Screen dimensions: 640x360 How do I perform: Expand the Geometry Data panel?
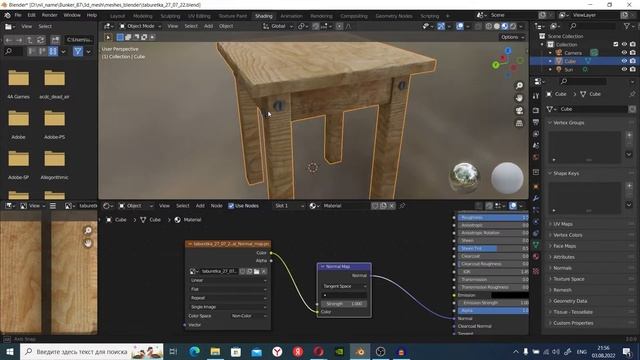(x=570, y=301)
